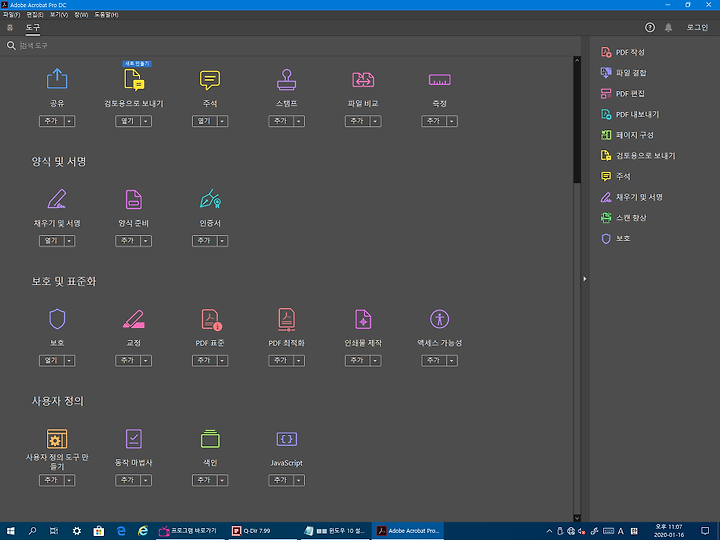
Task: Open 스캔 향상 in the right sidebar
Action: [624, 217]
